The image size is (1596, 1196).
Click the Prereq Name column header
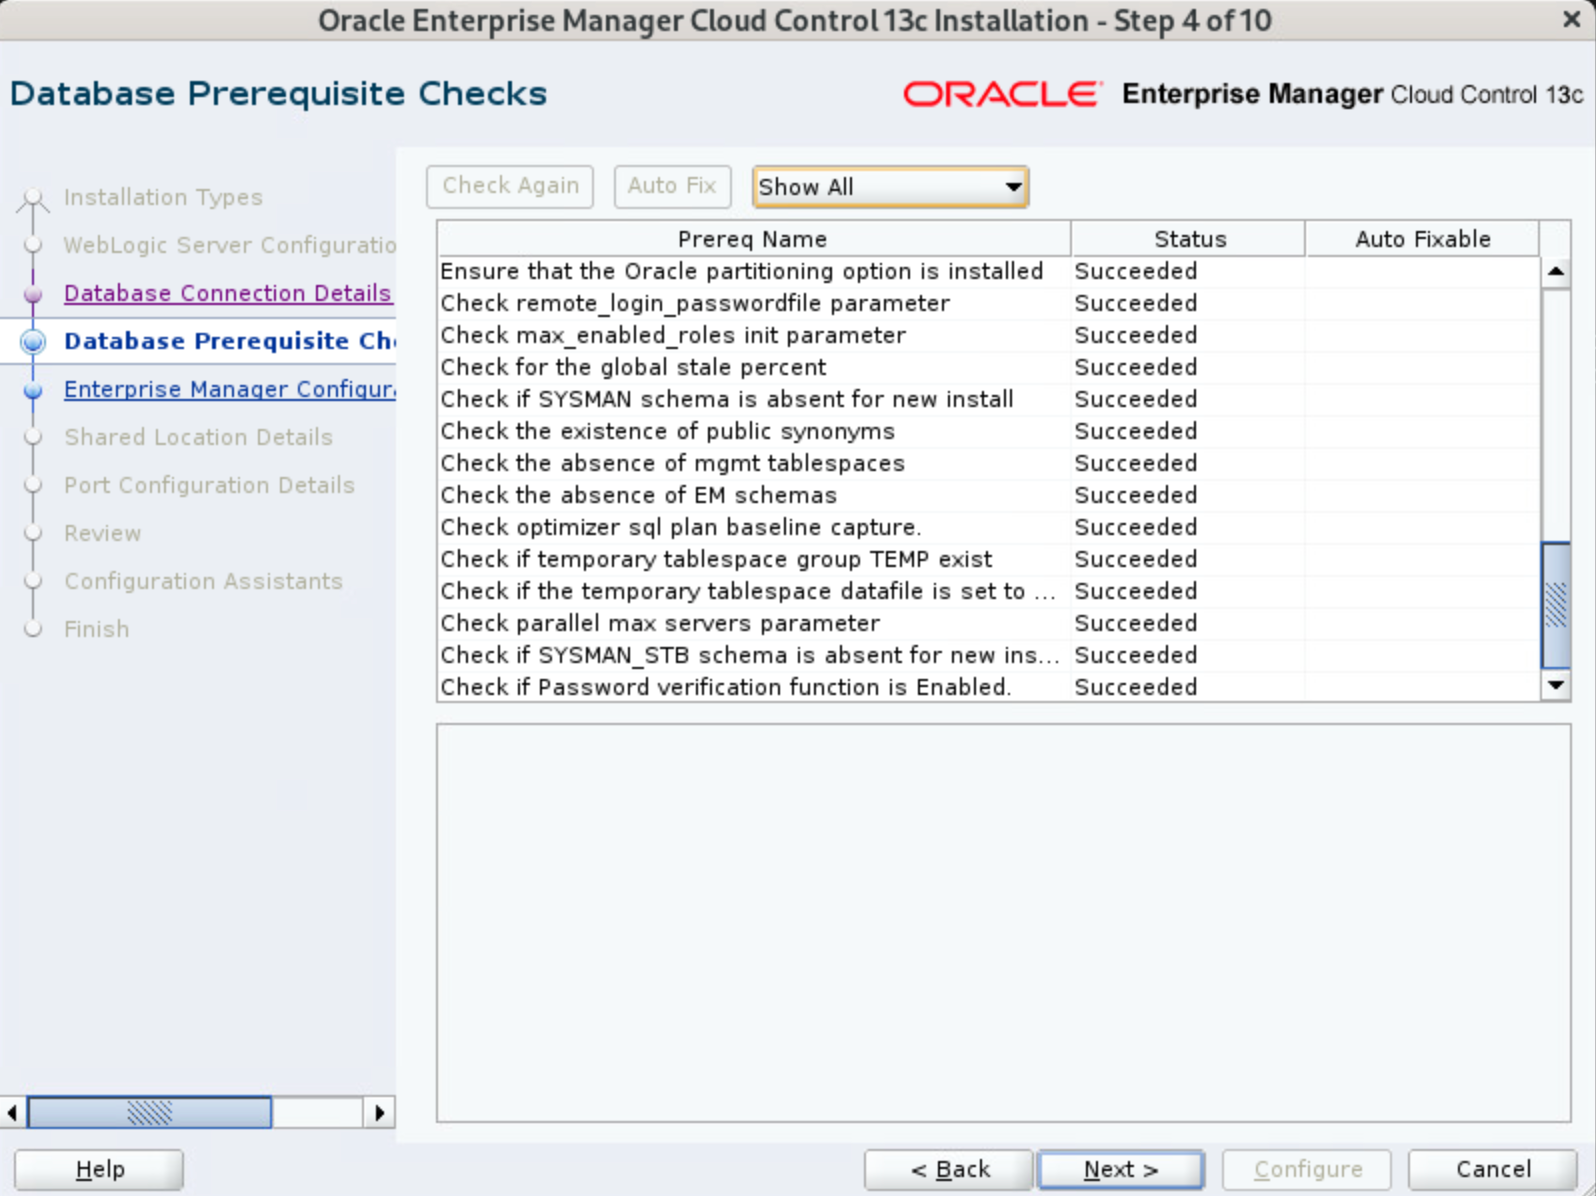tap(753, 239)
